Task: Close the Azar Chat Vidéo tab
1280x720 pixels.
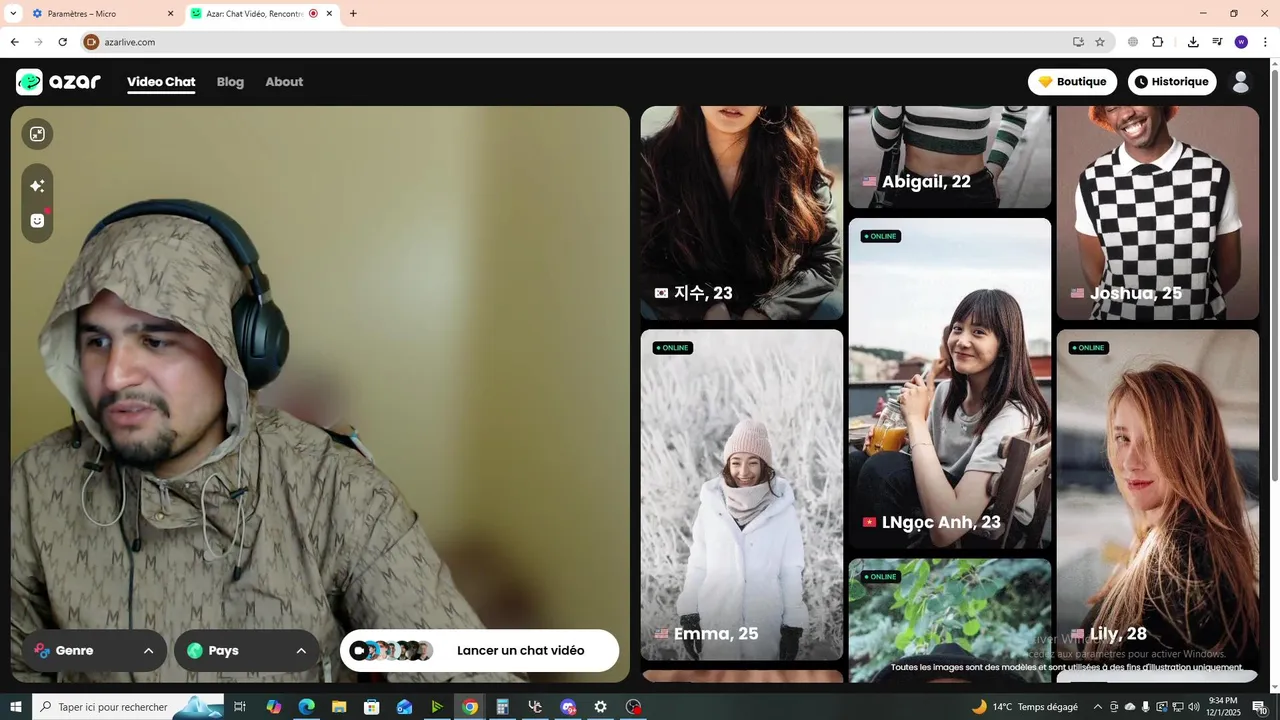Action: coord(329,14)
